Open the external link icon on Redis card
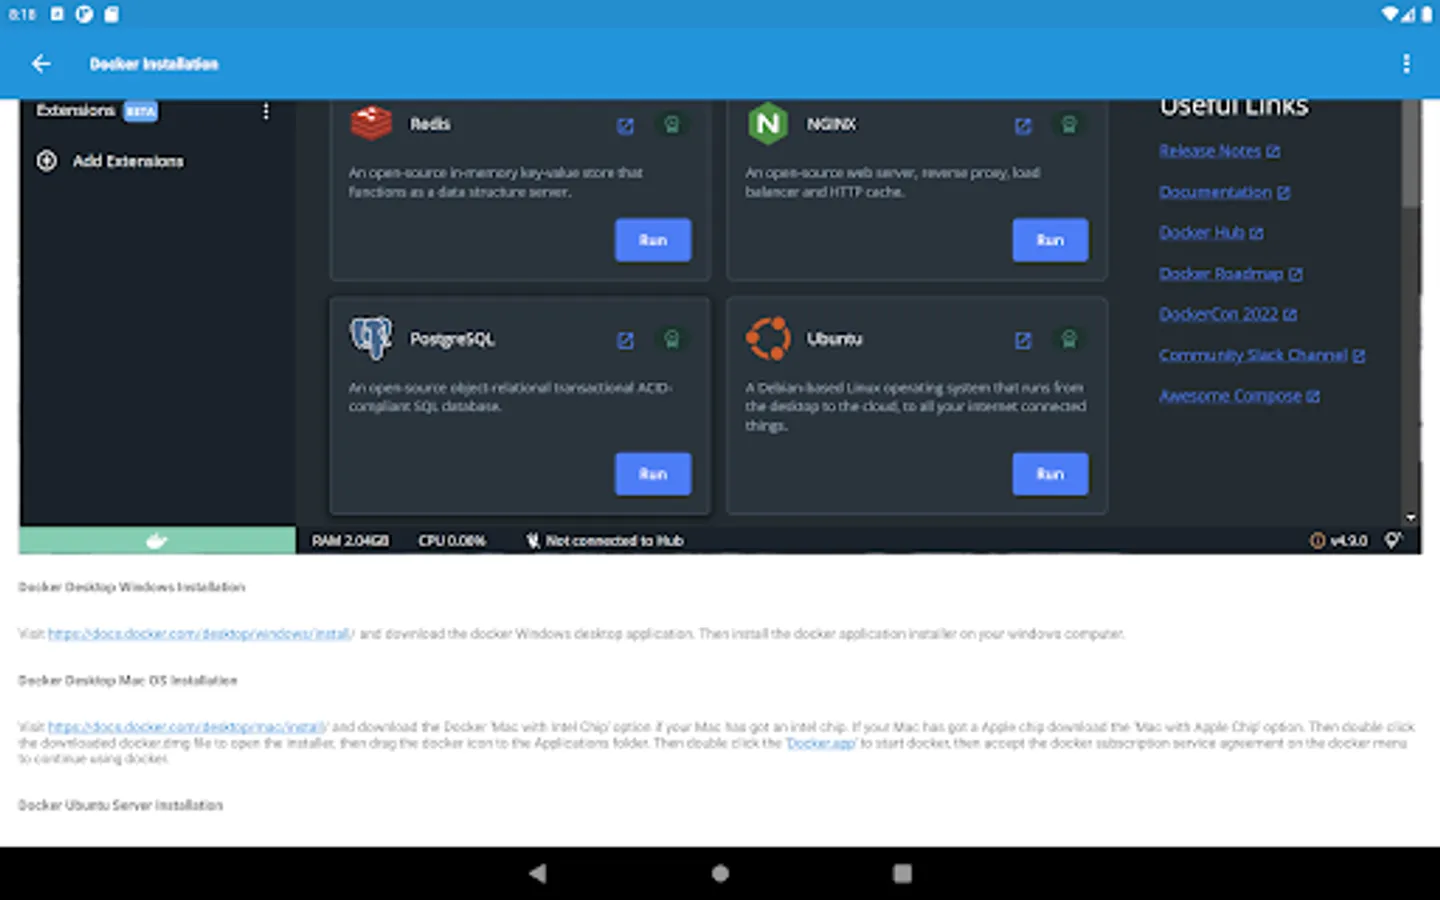The width and height of the screenshot is (1440, 900). (625, 126)
